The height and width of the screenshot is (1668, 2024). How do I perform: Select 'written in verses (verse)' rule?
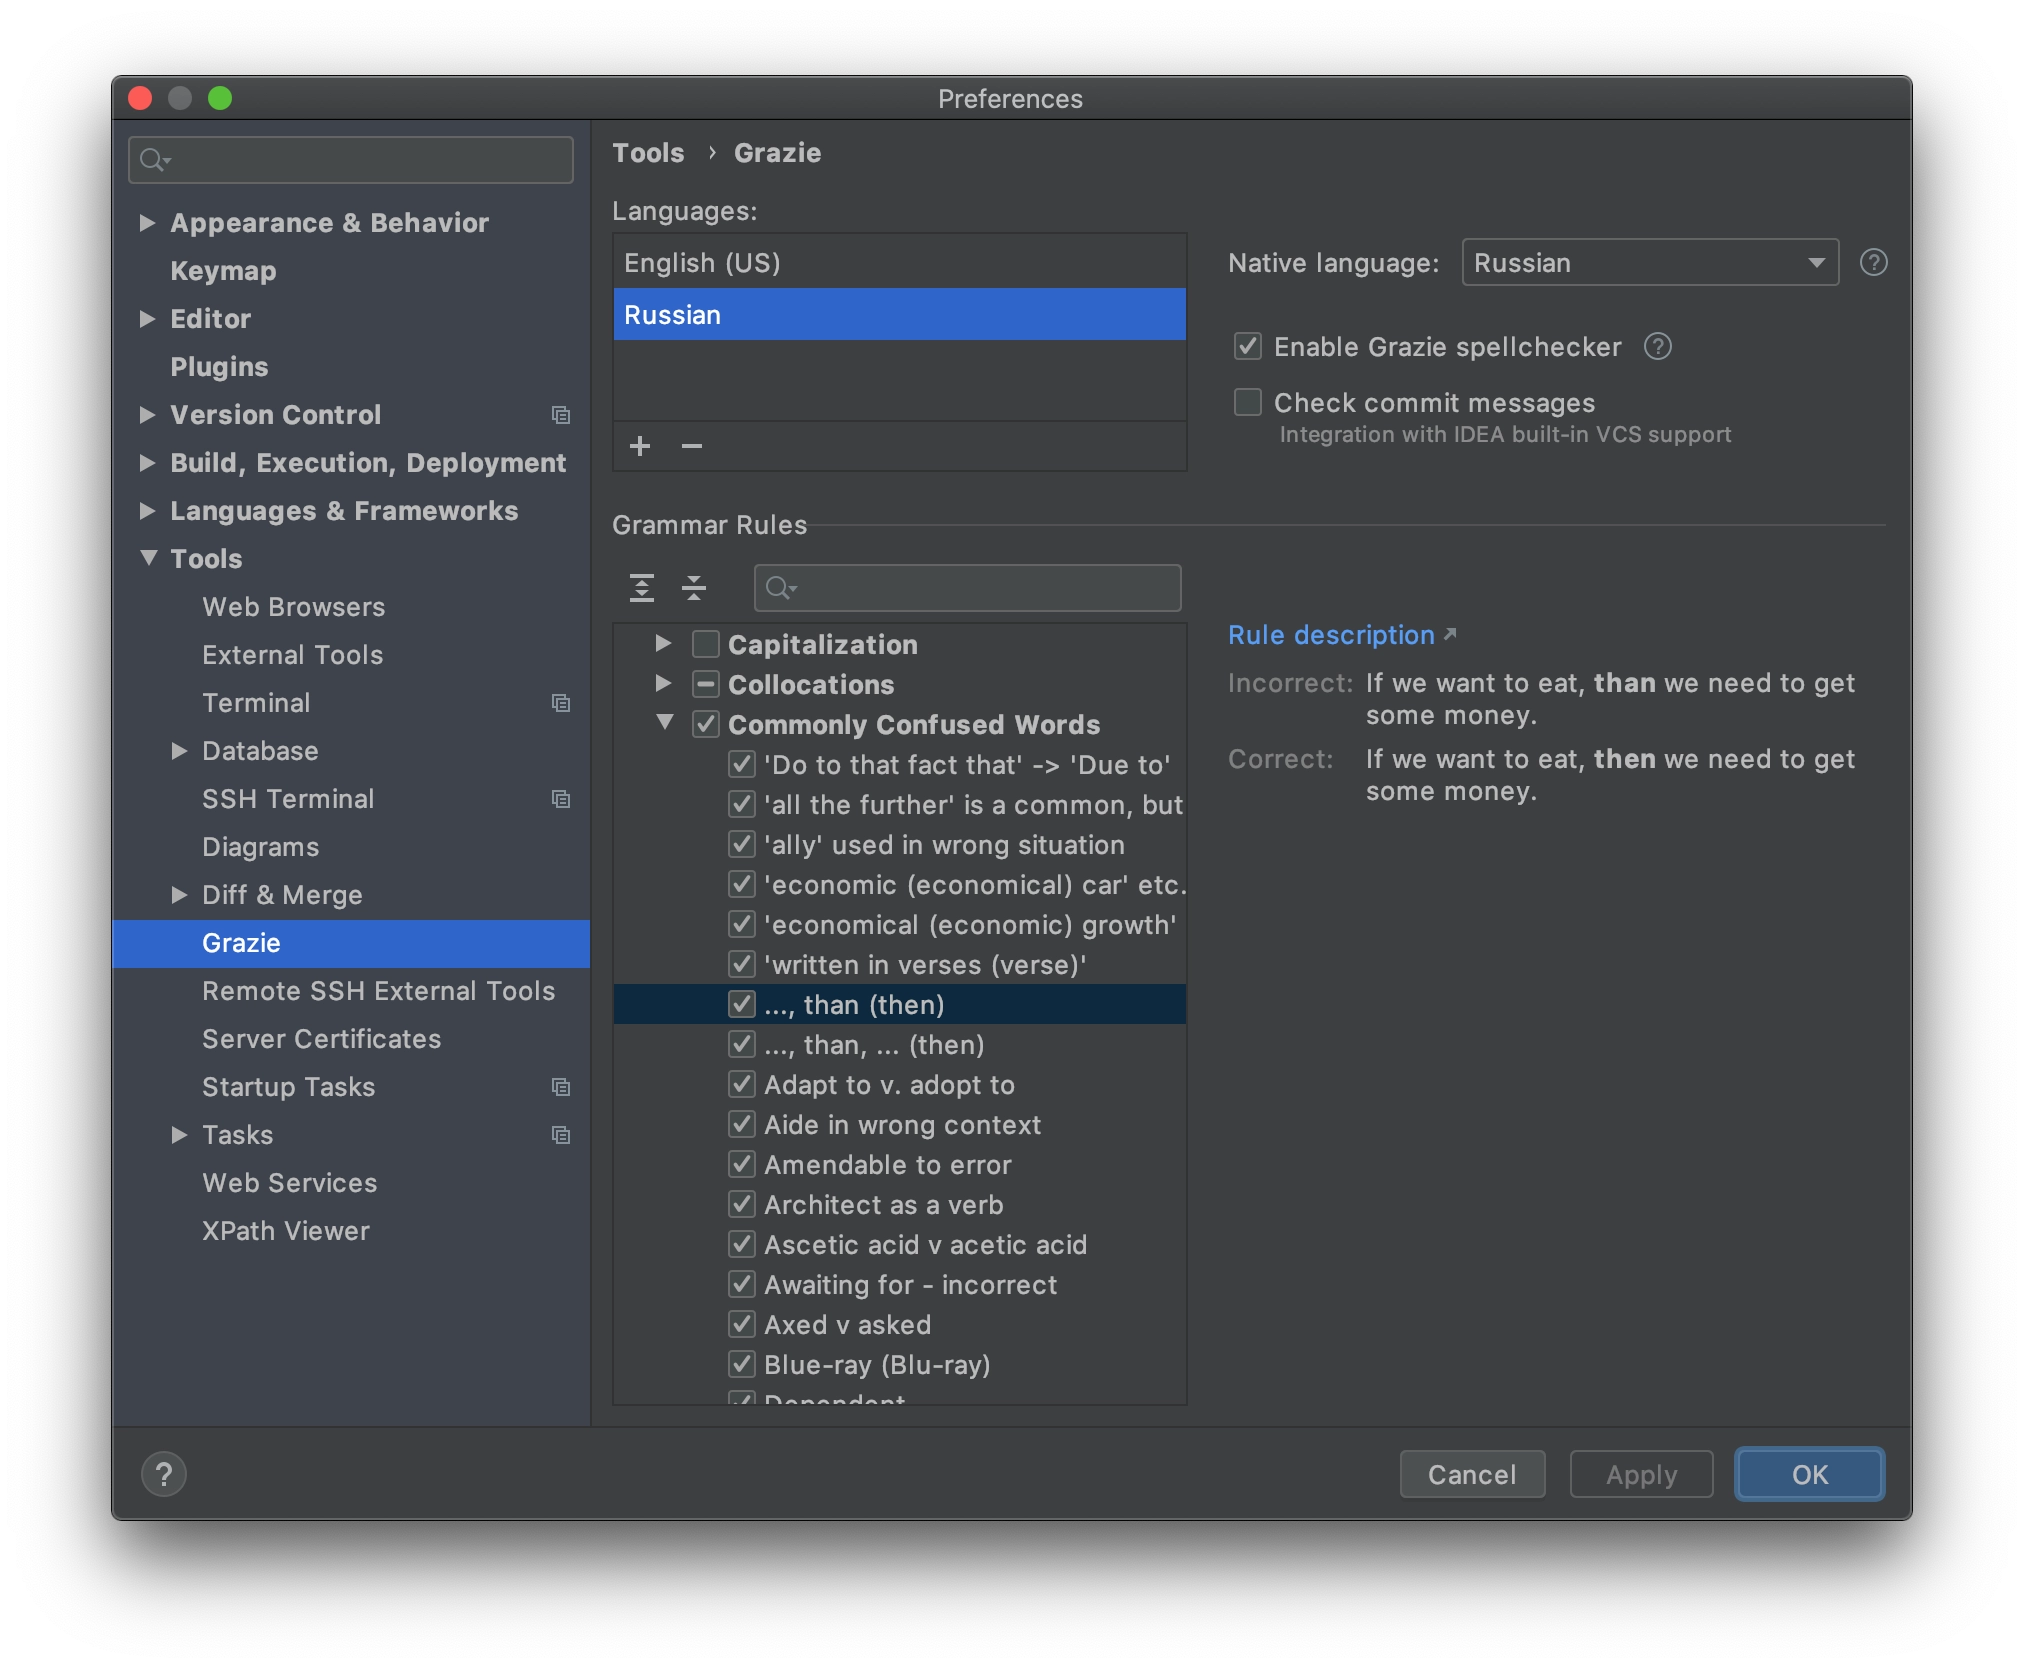tap(900, 964)
